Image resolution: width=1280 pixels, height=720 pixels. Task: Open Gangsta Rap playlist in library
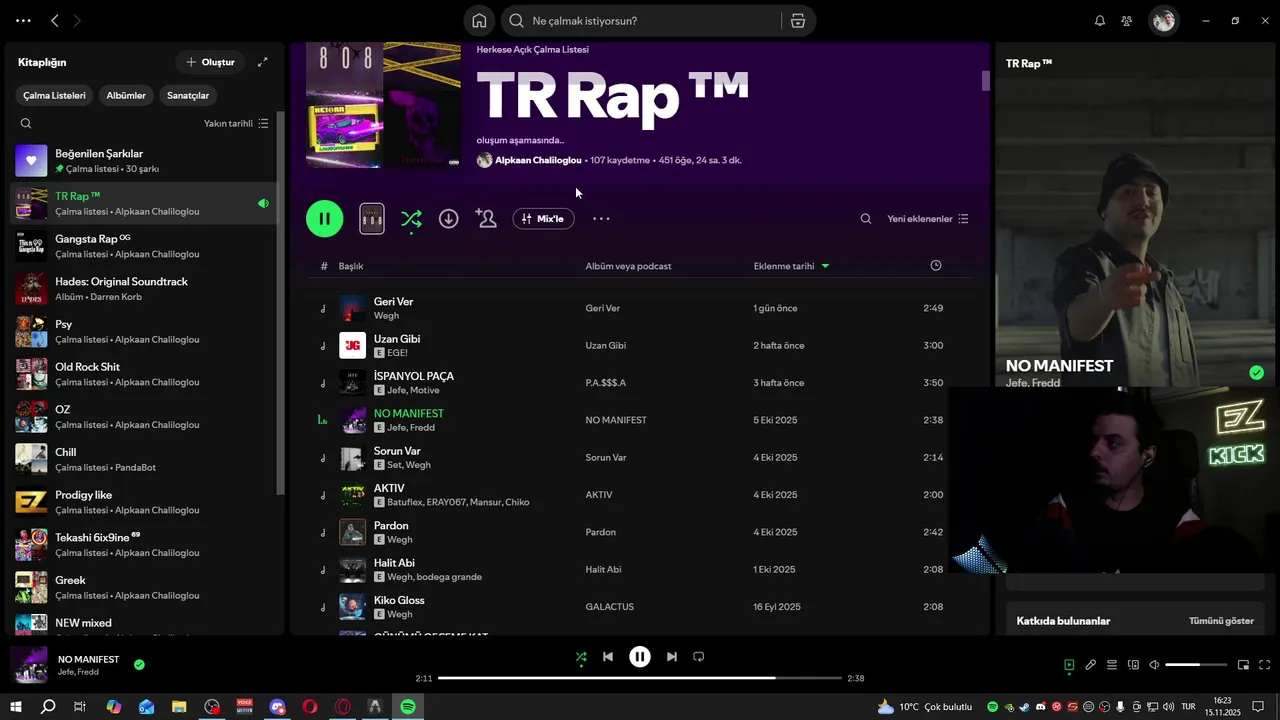pyautogui.click(x=145, y=246)
